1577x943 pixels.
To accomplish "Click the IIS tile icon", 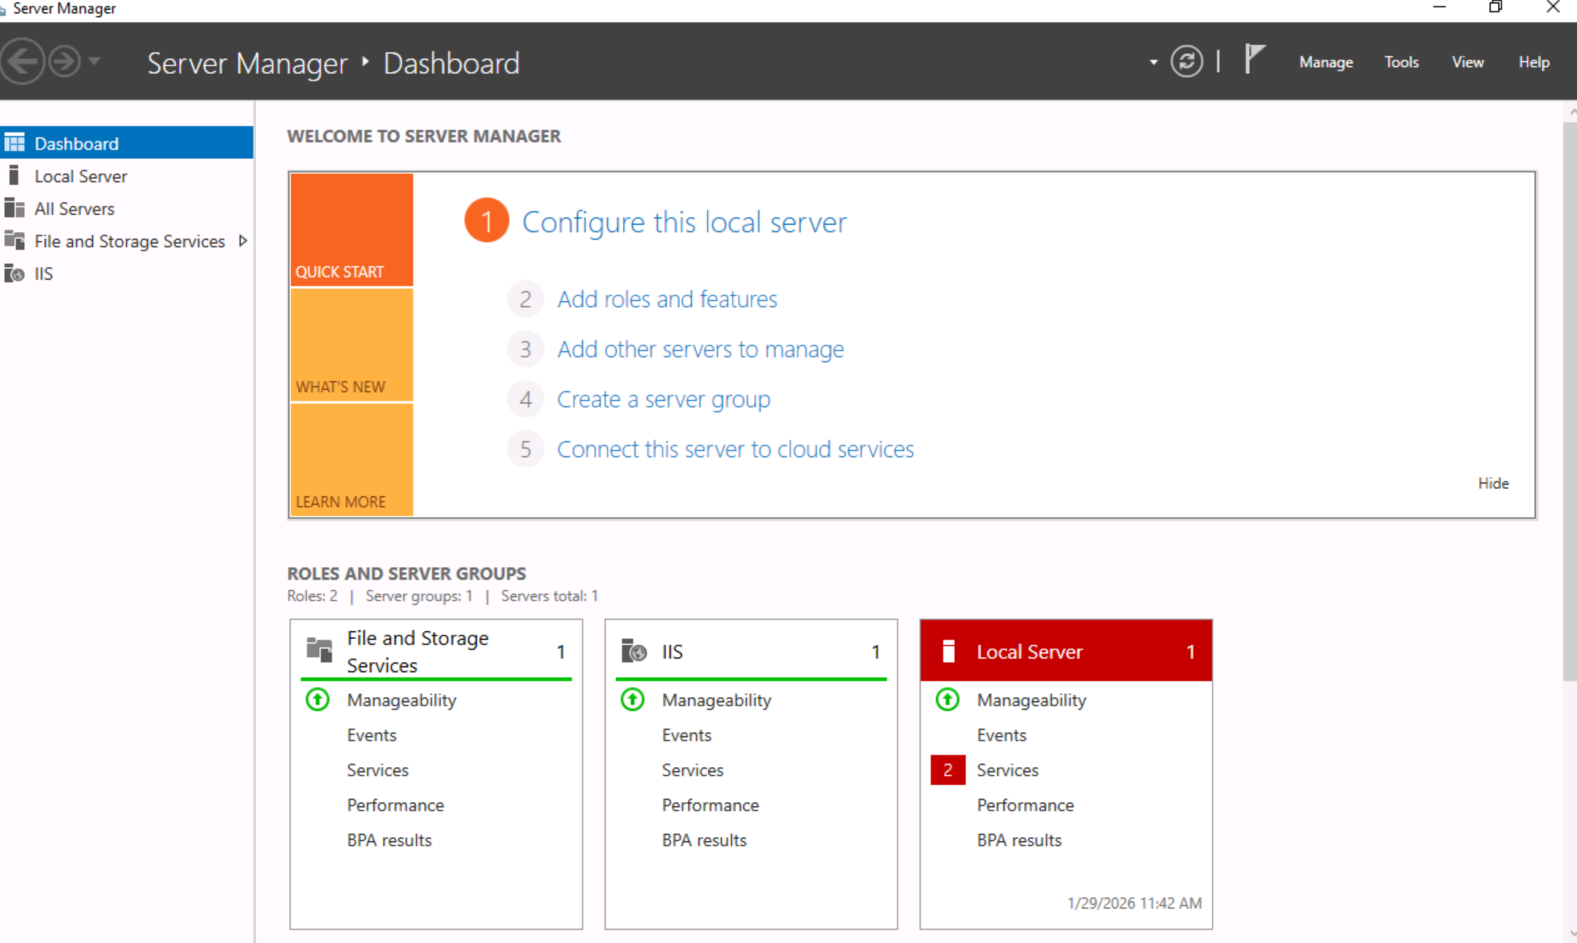I will [634, 652].
